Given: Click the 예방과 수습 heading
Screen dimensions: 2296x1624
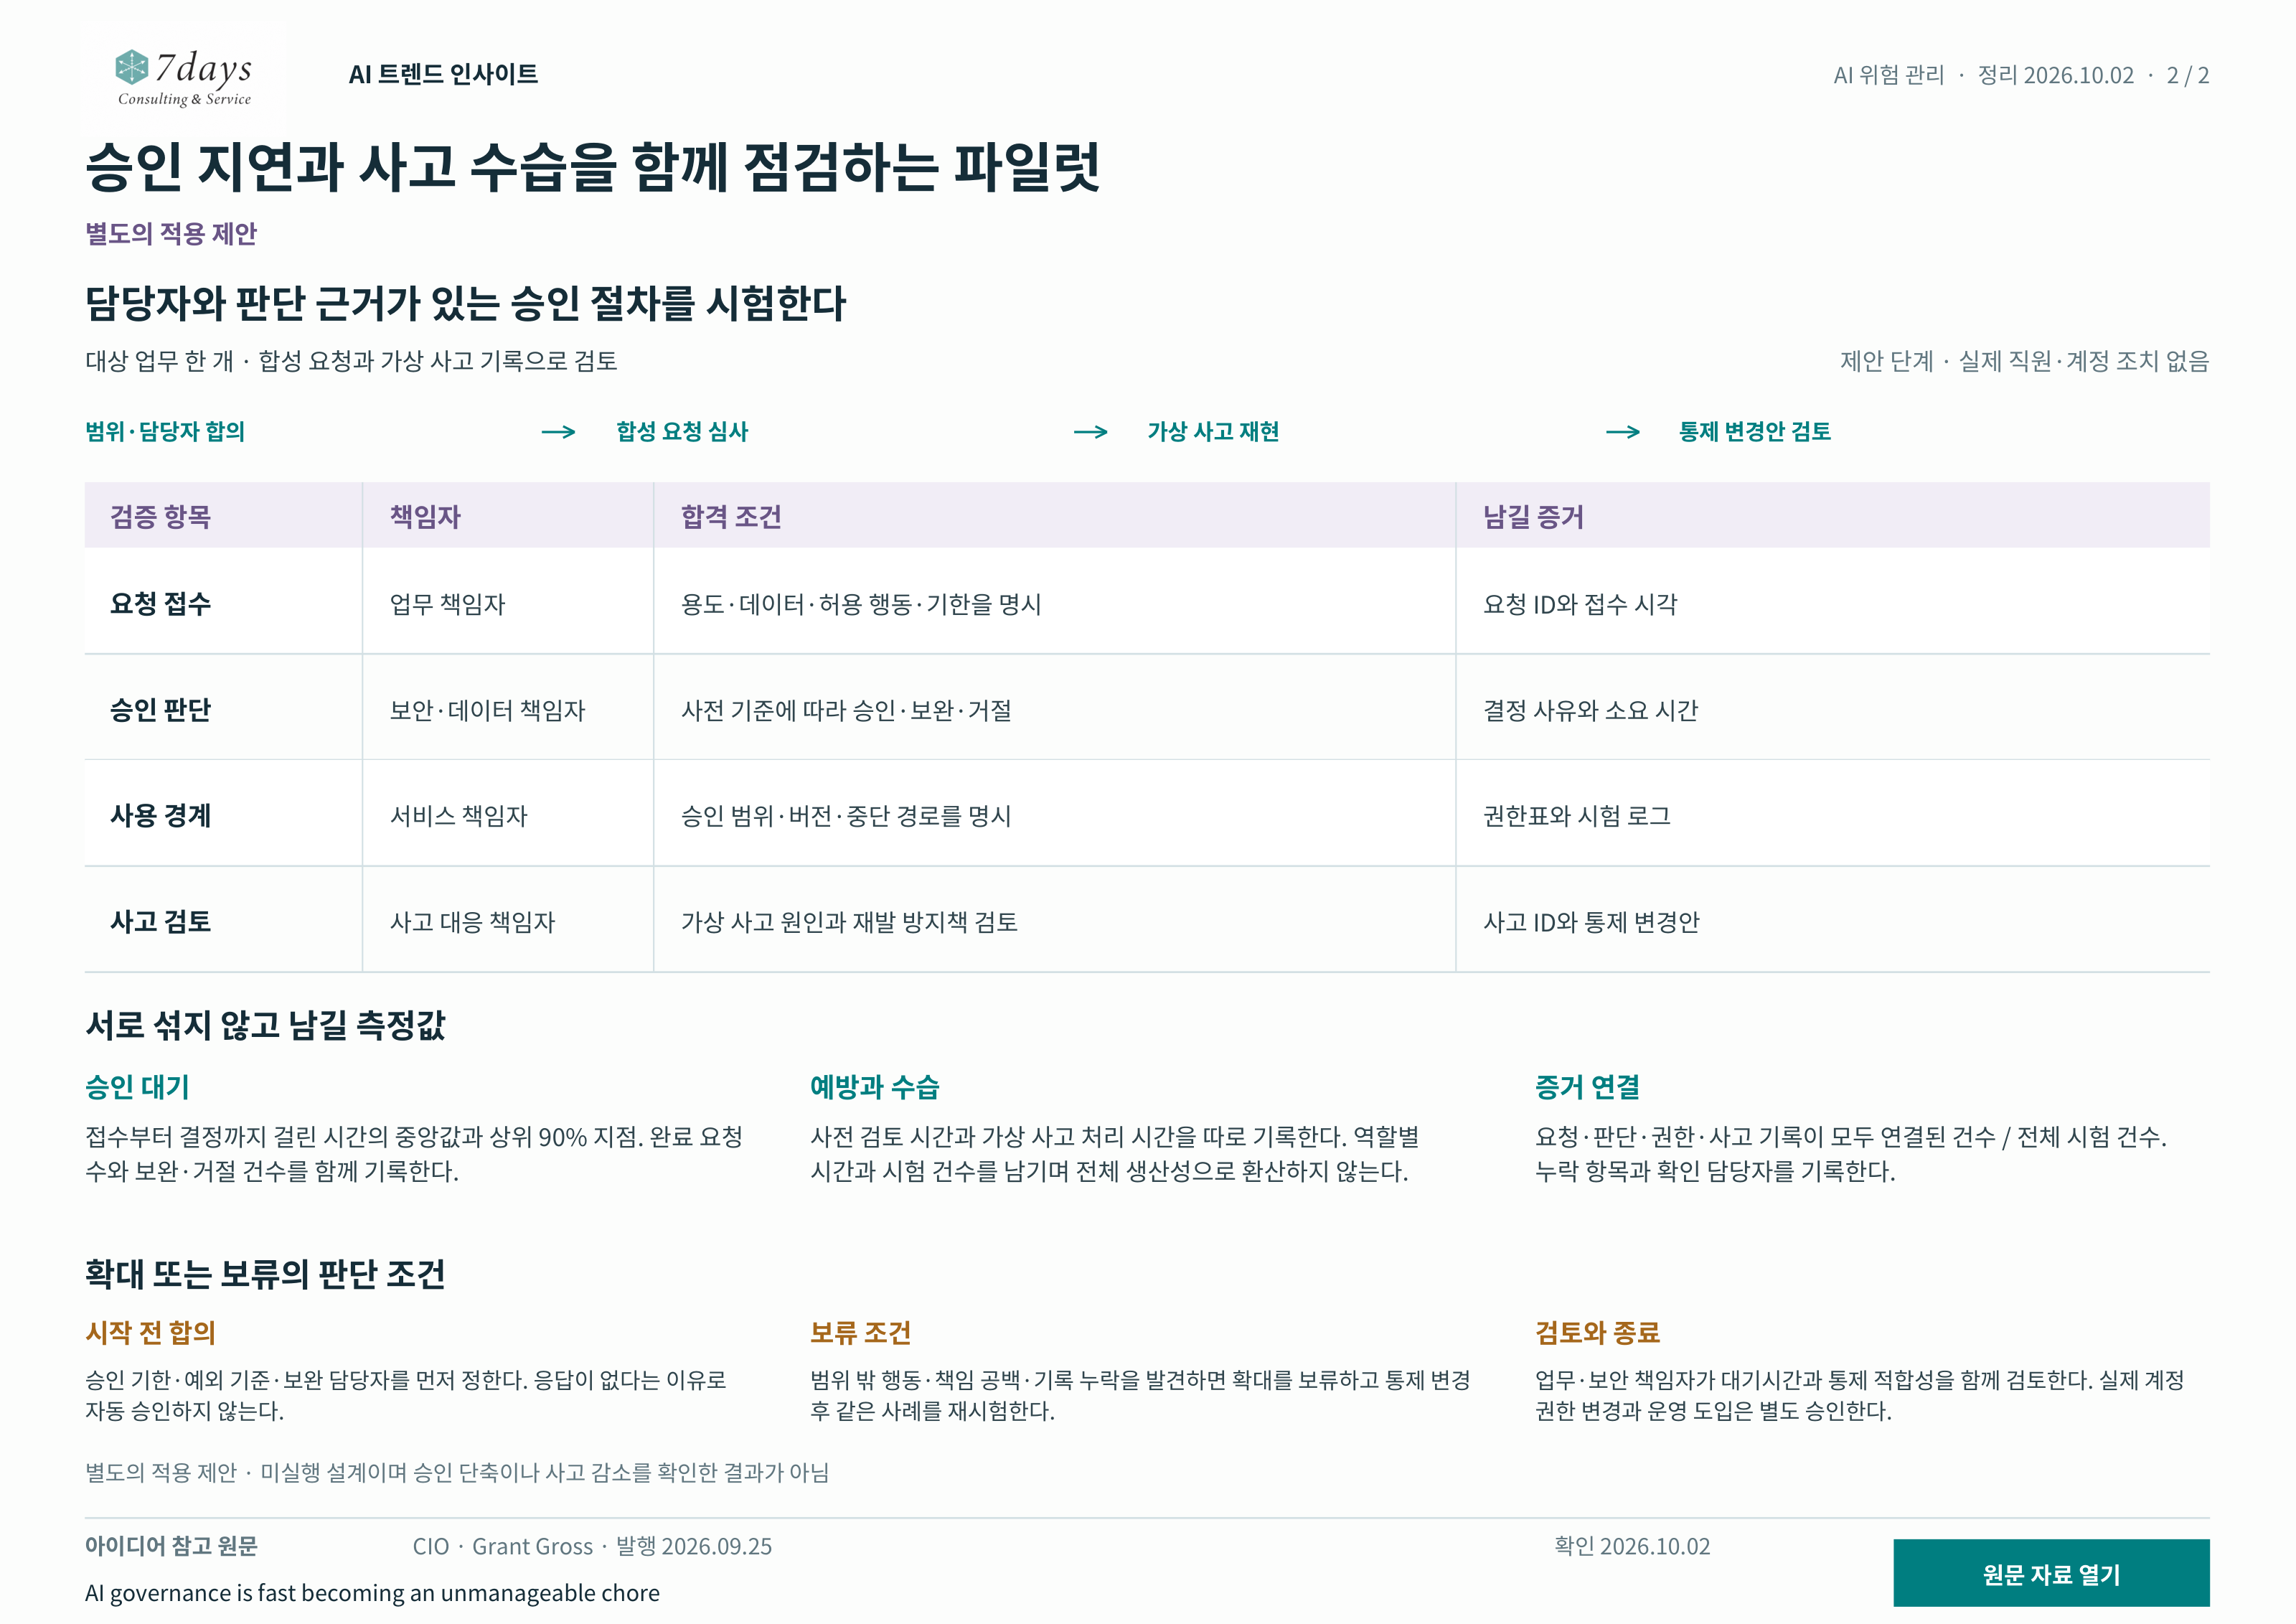Looking at the screenshot, I should (874, 1087).
